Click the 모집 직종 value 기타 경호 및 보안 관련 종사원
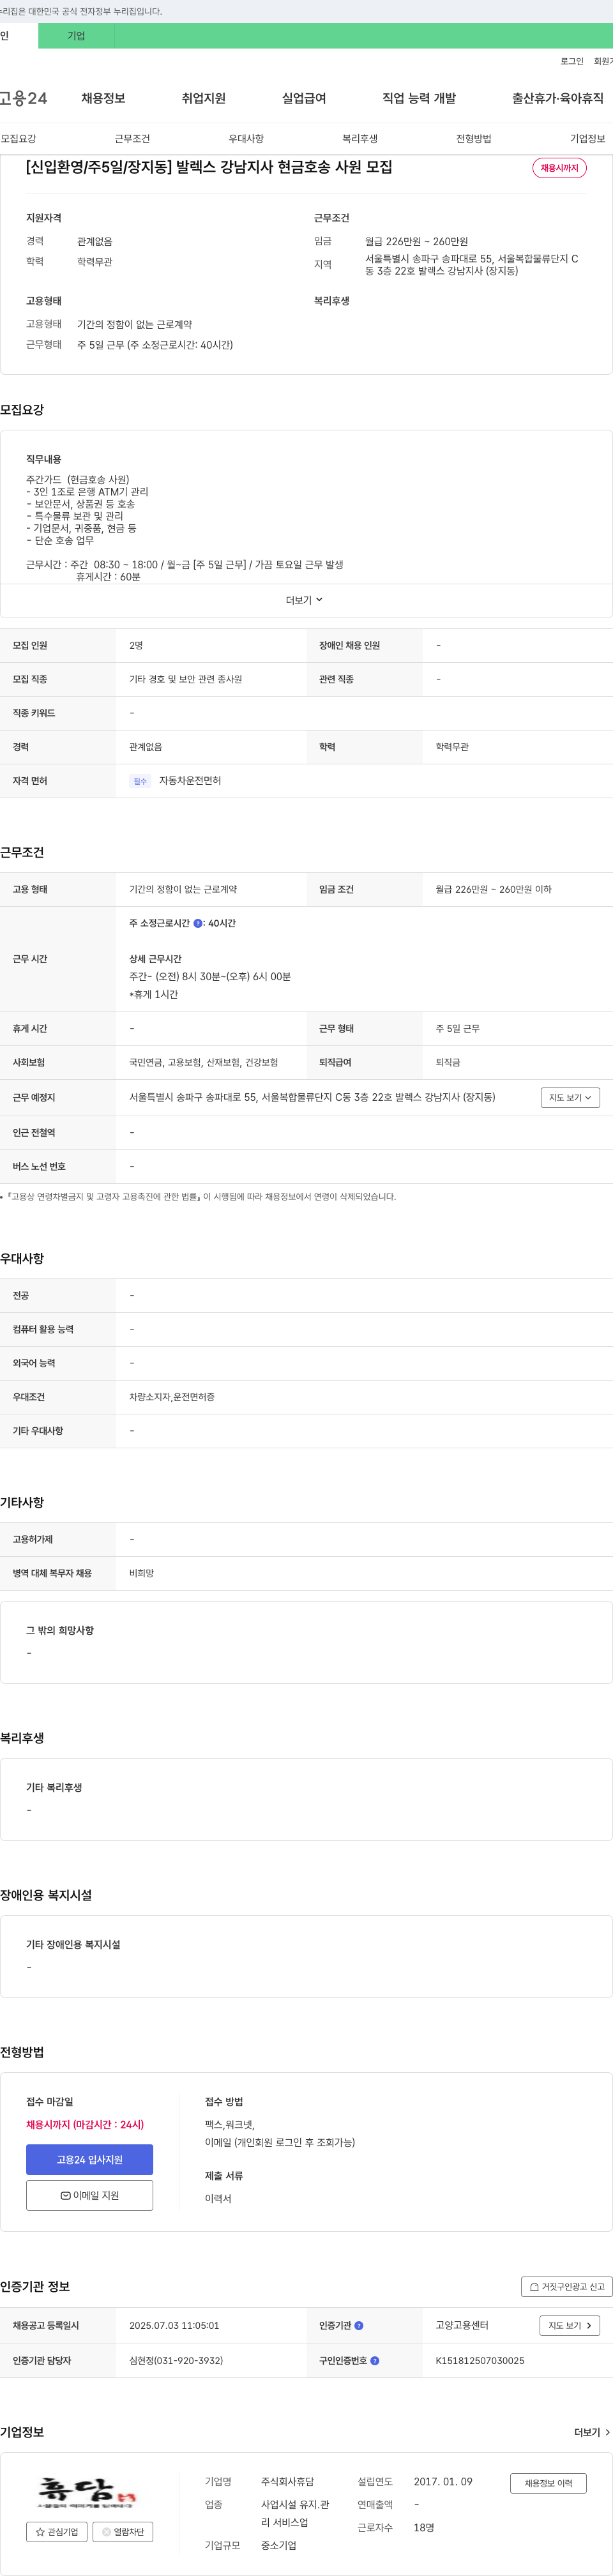Screen dimensions: 613x2576 (185, 679)
